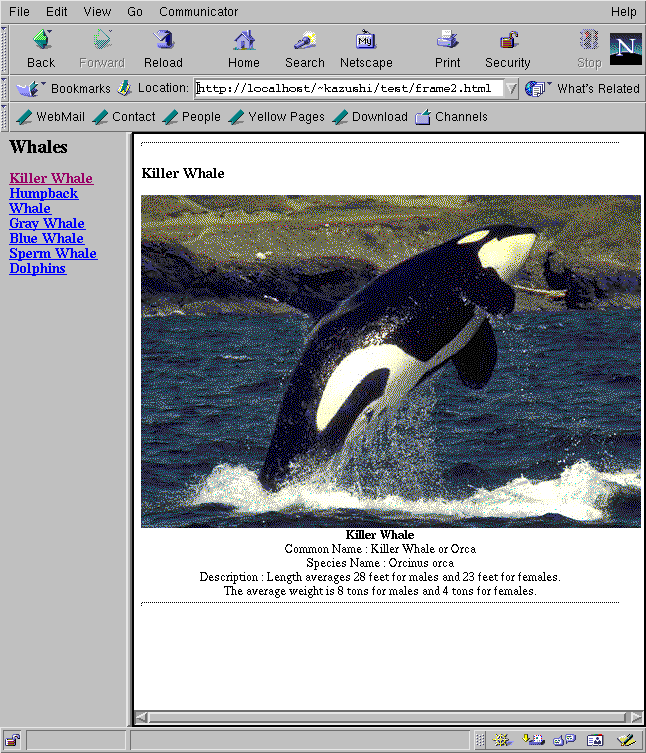Open the View menu
This screenshot has width=646, height=753.
97,12
